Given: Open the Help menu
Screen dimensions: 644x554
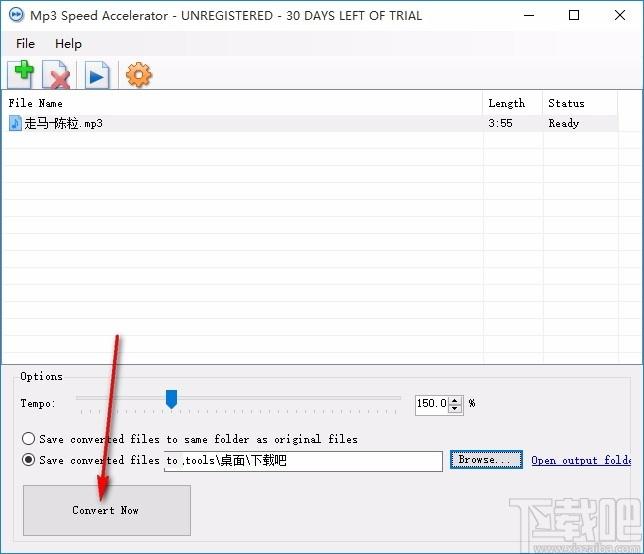Looking at the screenshot, I should pyautogui.click(x=68, y=44).
